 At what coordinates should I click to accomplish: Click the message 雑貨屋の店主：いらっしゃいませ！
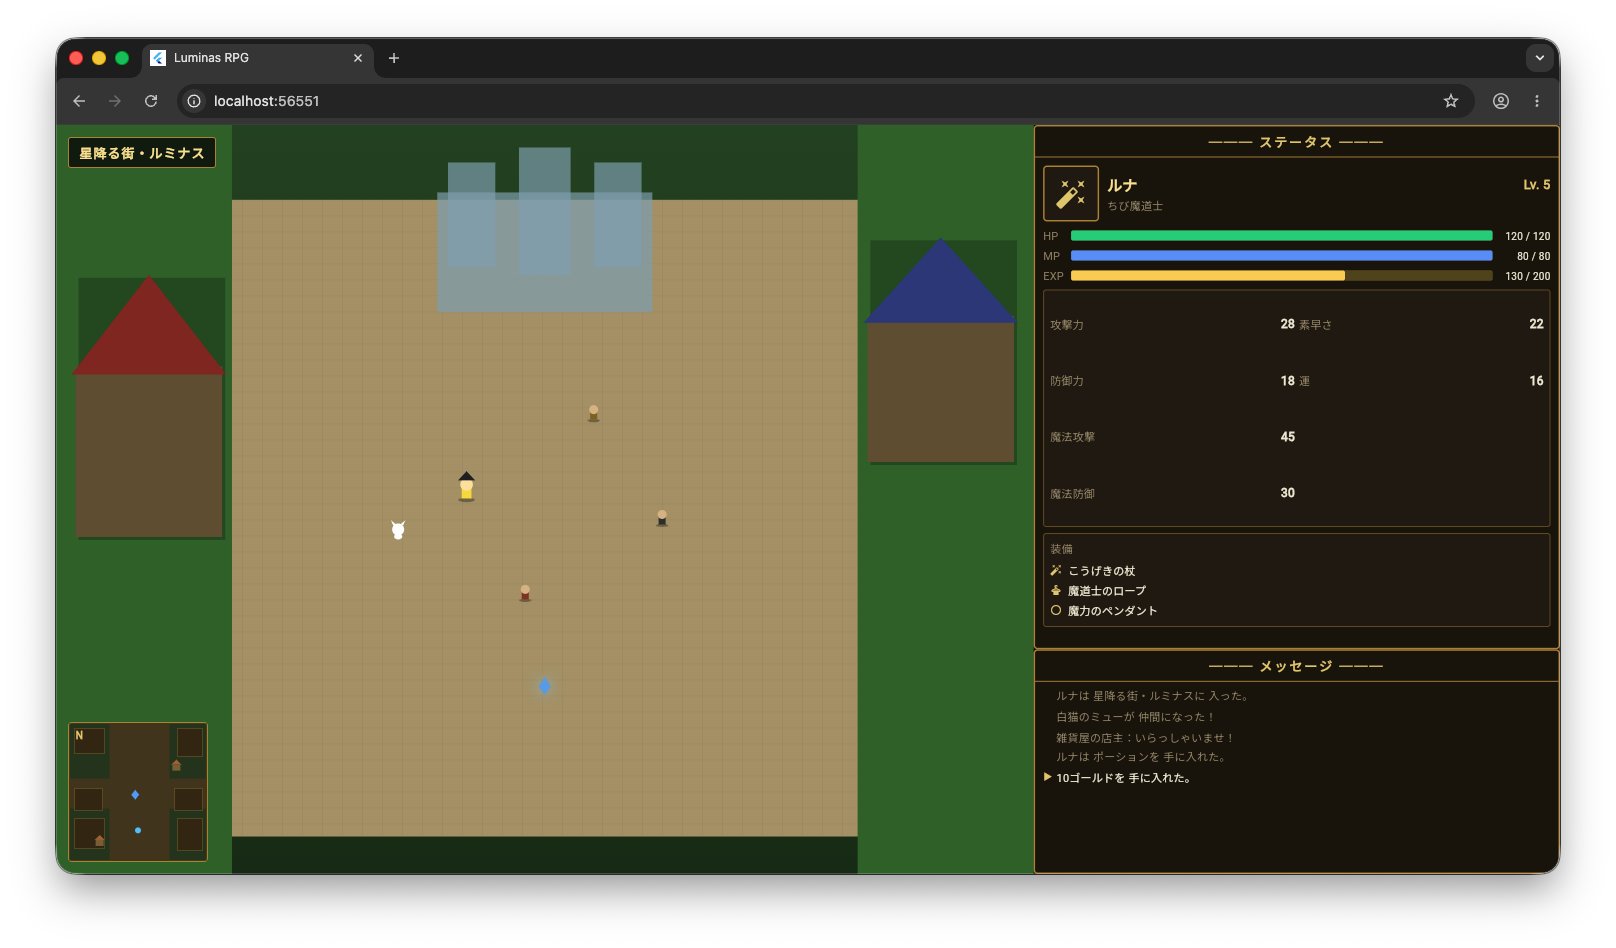pyautogui.click(x=1145, y=738)
